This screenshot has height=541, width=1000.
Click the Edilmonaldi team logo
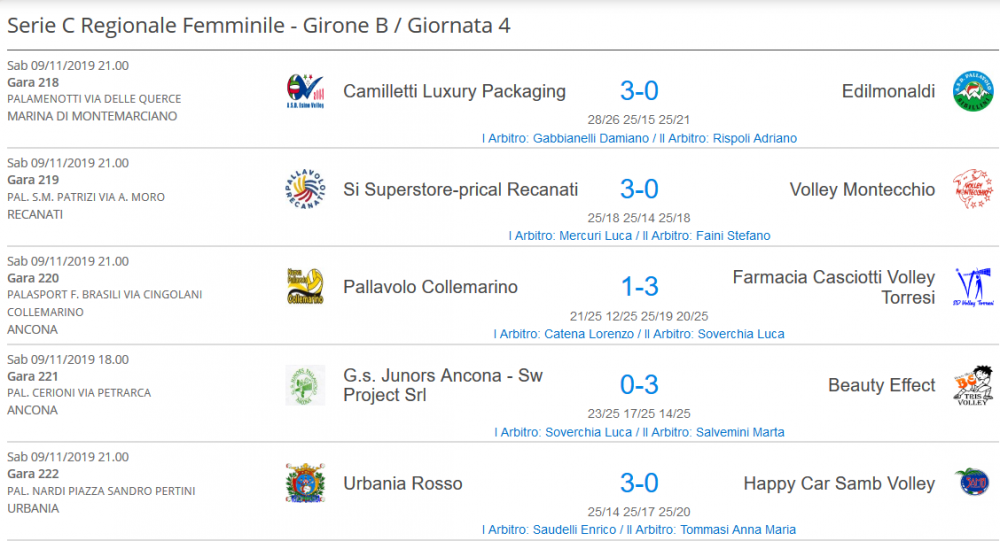(972, 91)
